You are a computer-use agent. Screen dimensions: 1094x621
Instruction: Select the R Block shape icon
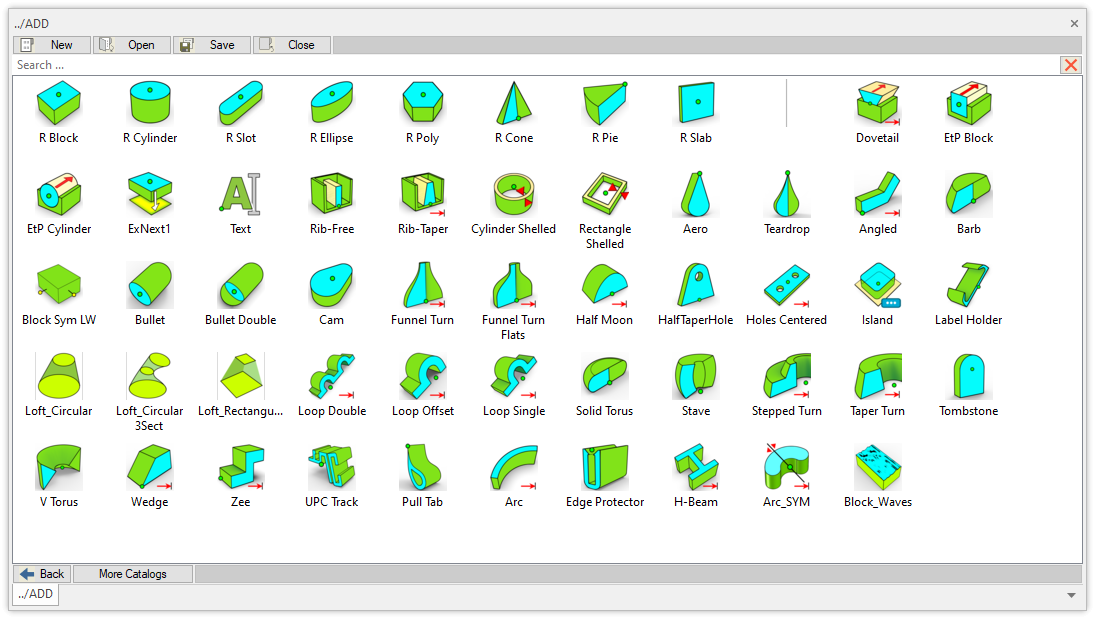58,104
